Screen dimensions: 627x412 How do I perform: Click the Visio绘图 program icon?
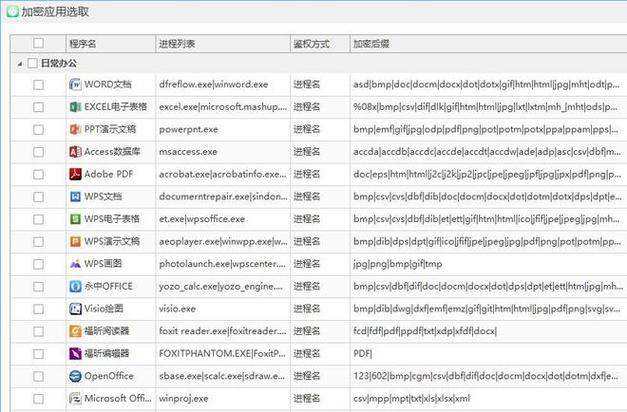tap(75, 308)
